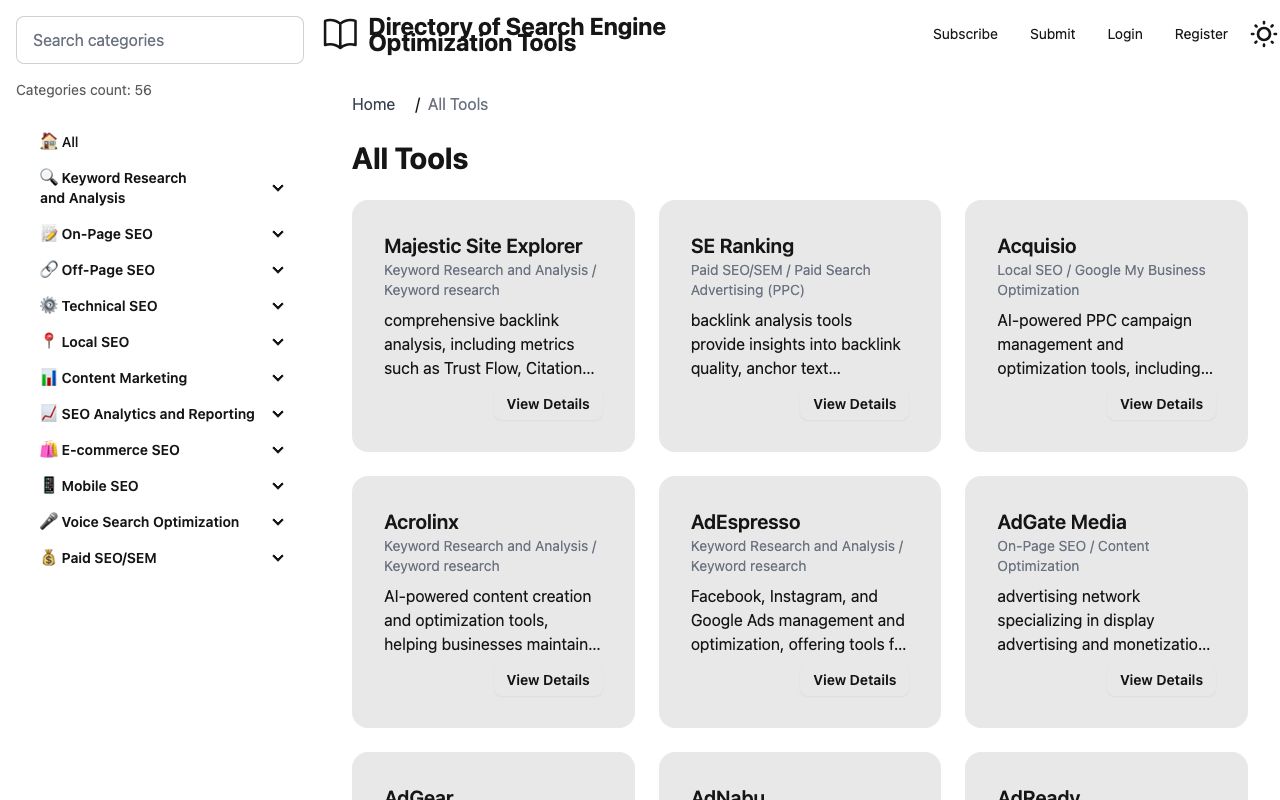Click the gear emoji for Technical SEO
This screenshot has width=1280, height=800.
click(49, 305)
